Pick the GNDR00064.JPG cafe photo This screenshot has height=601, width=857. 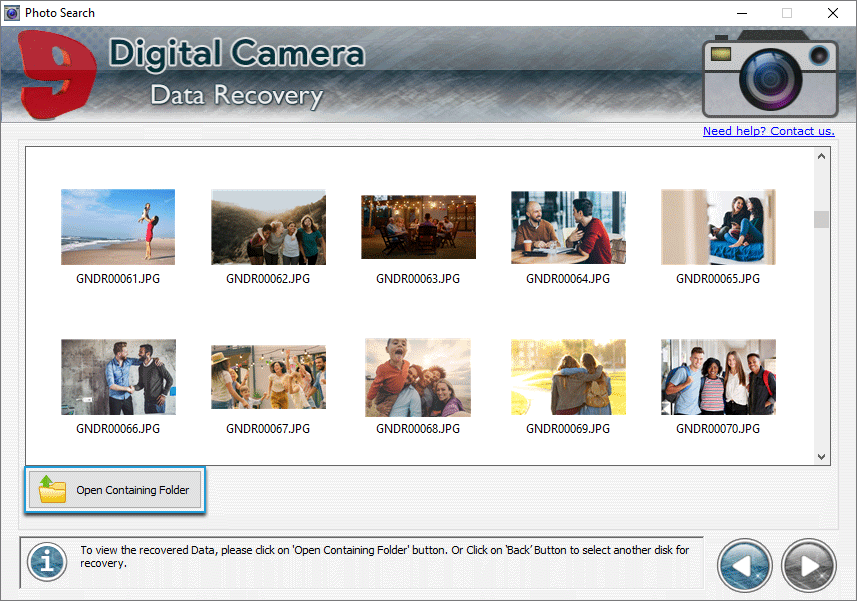(x=568, y=227)
